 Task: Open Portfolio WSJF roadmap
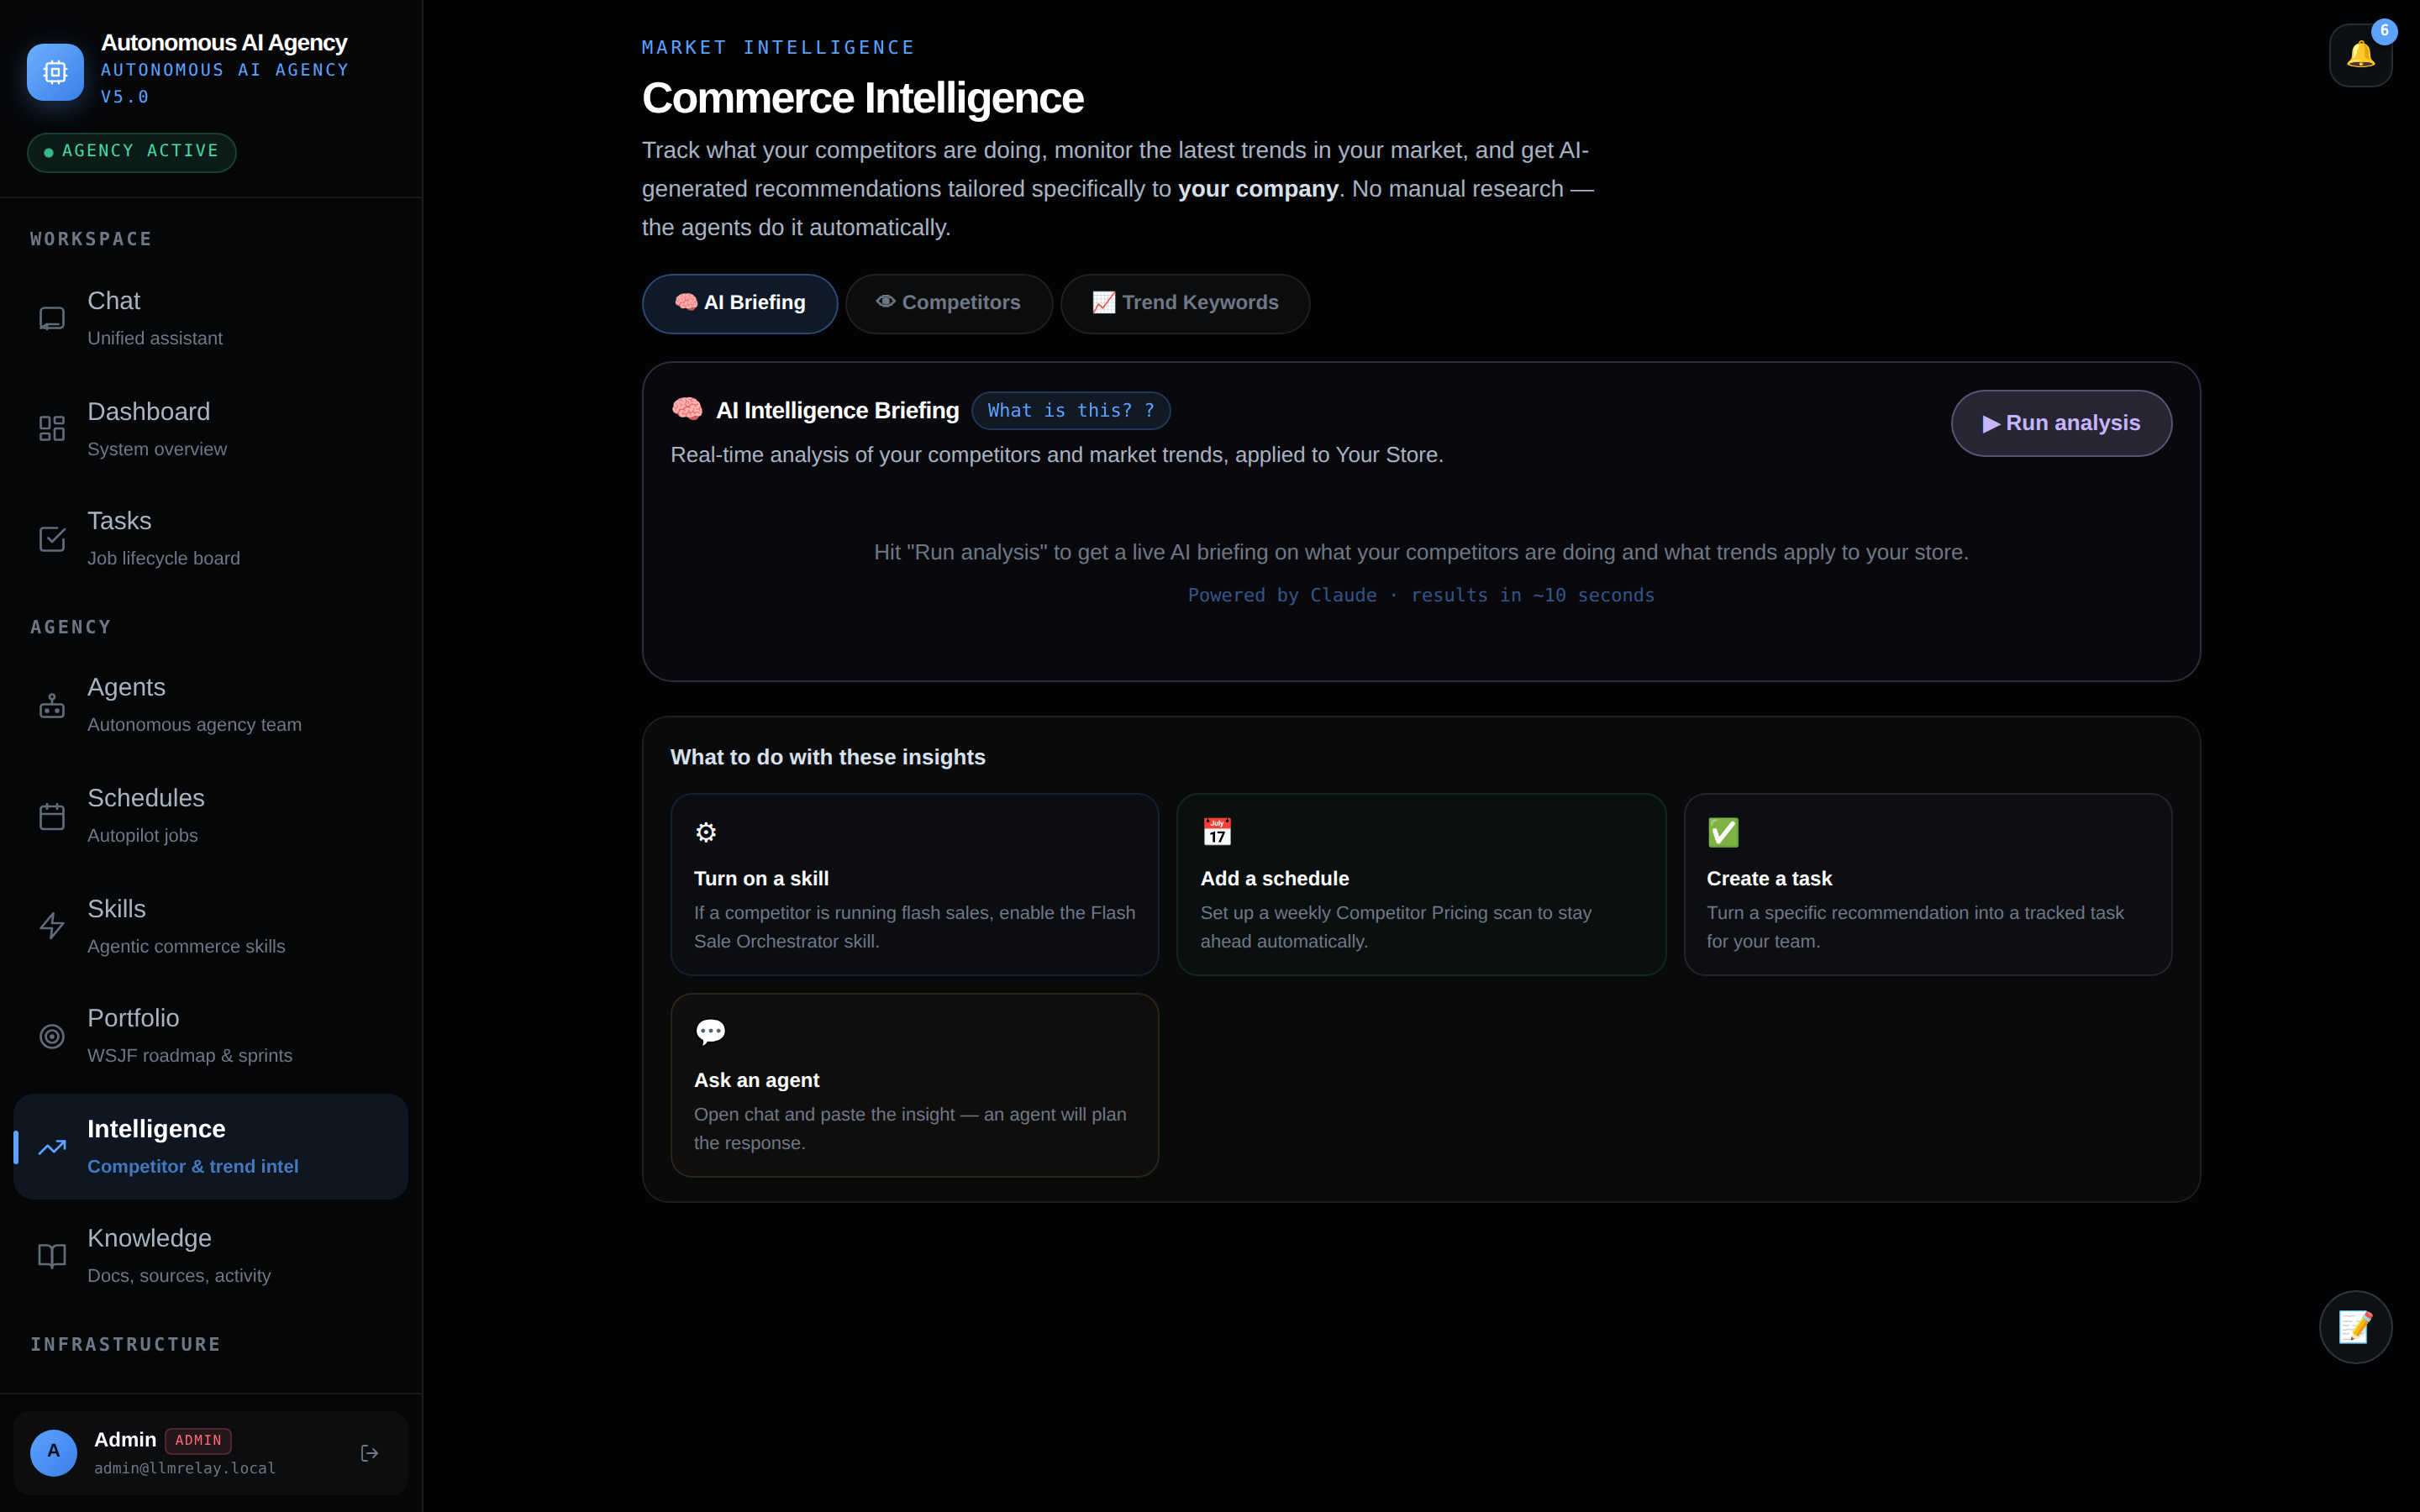(x=211, y=1036)
